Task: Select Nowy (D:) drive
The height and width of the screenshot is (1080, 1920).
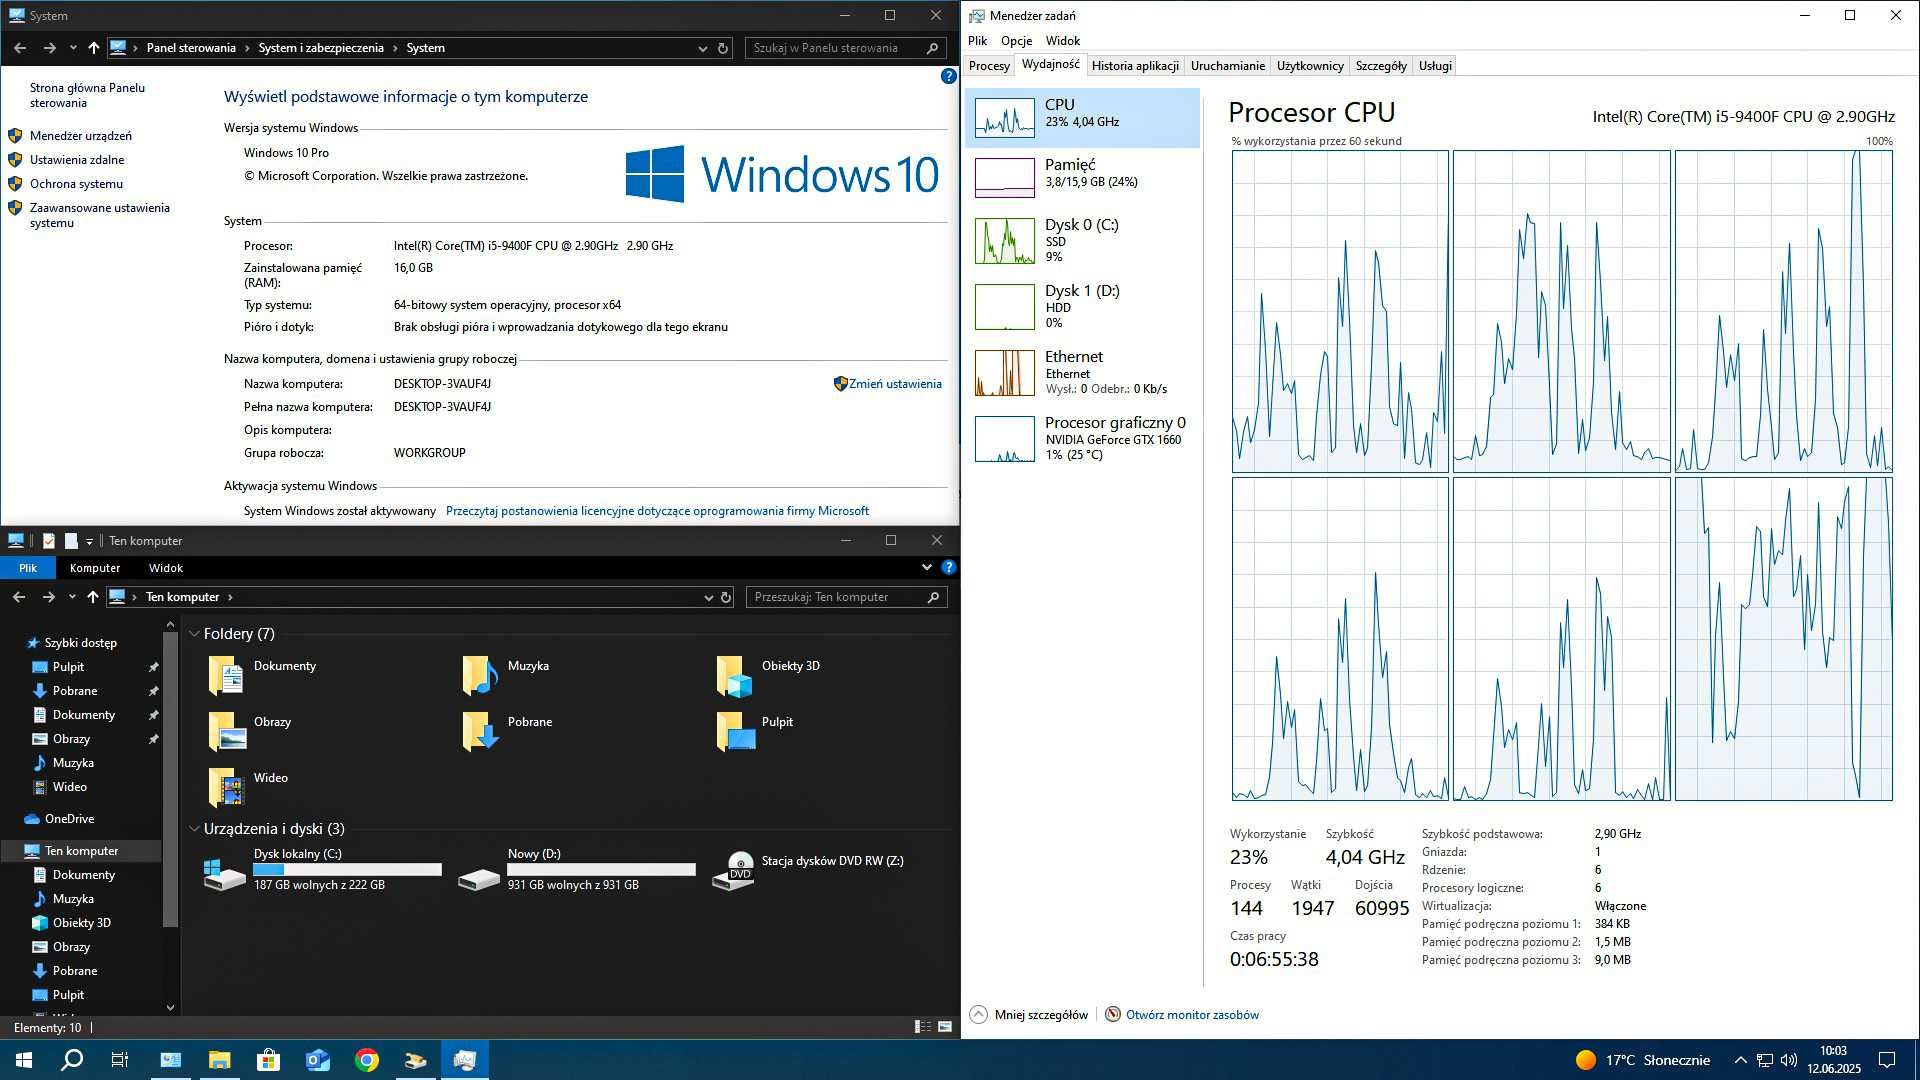Action: [576, 870]
